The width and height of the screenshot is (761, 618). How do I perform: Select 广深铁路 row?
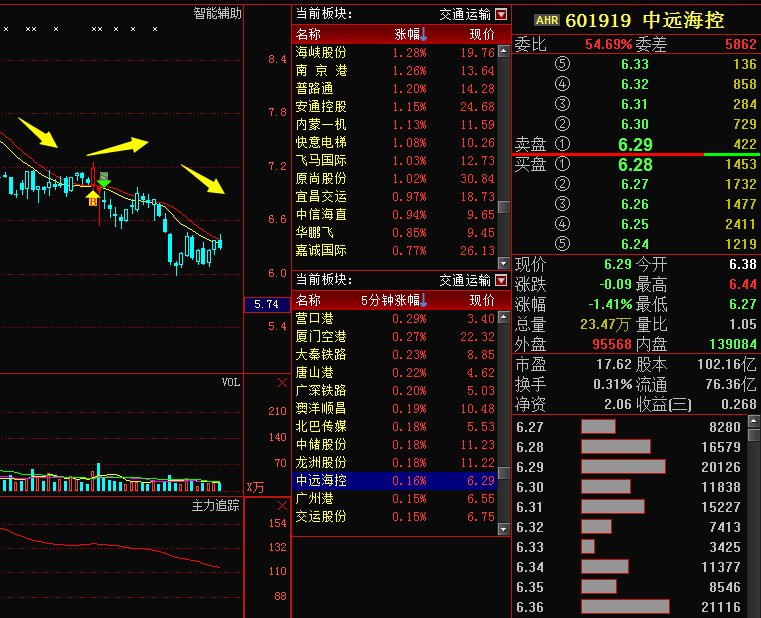(x=395, y=390)
